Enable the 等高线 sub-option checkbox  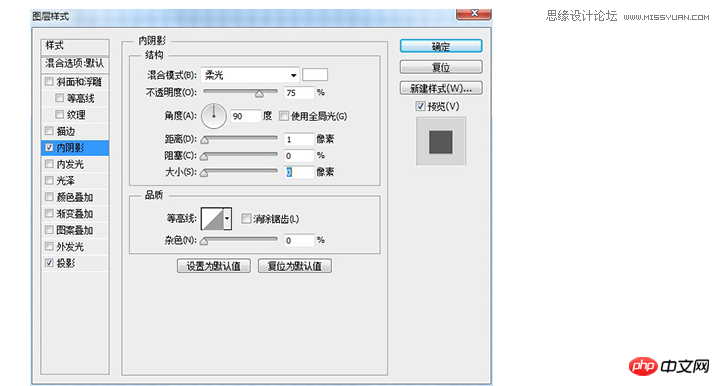click(59, 98)
